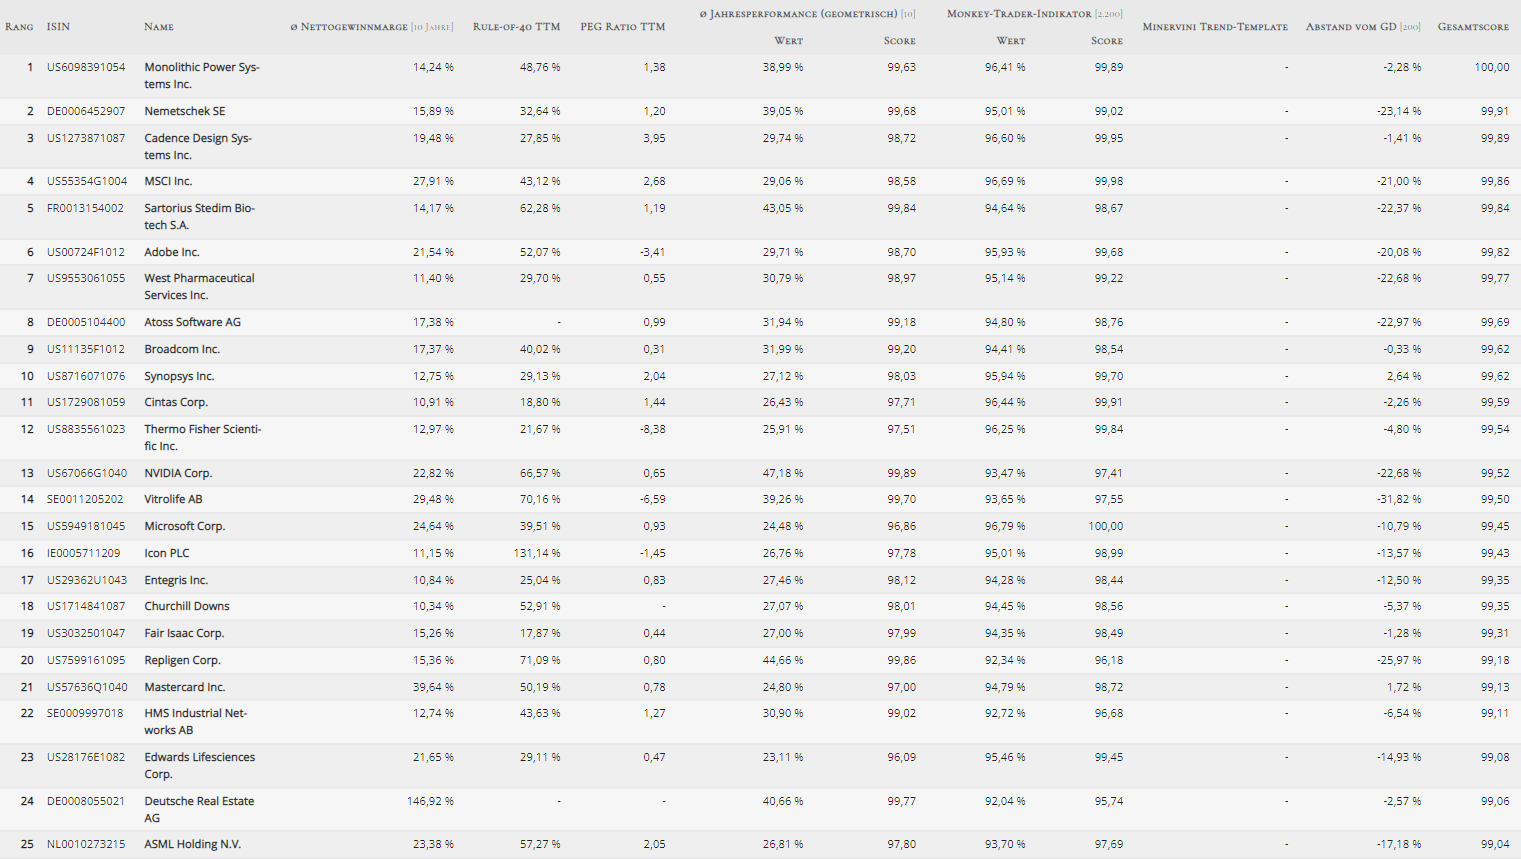Image resolution: width=1521 pixels, height=859 pixels.
Task: Open Thermo Fisher Scientific Inc. entry
Action: click(203, 437)
